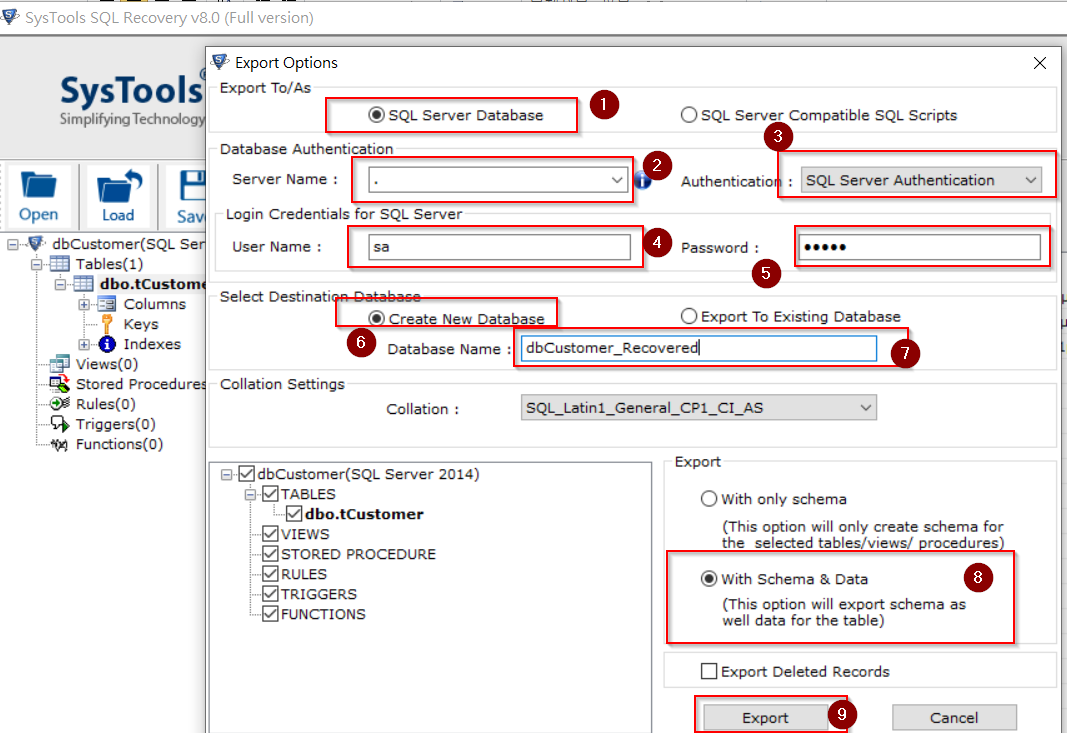Screen dimensions: 1067x733
Task: Select Views(0) in left tree
Action: (x=107, y=364)
